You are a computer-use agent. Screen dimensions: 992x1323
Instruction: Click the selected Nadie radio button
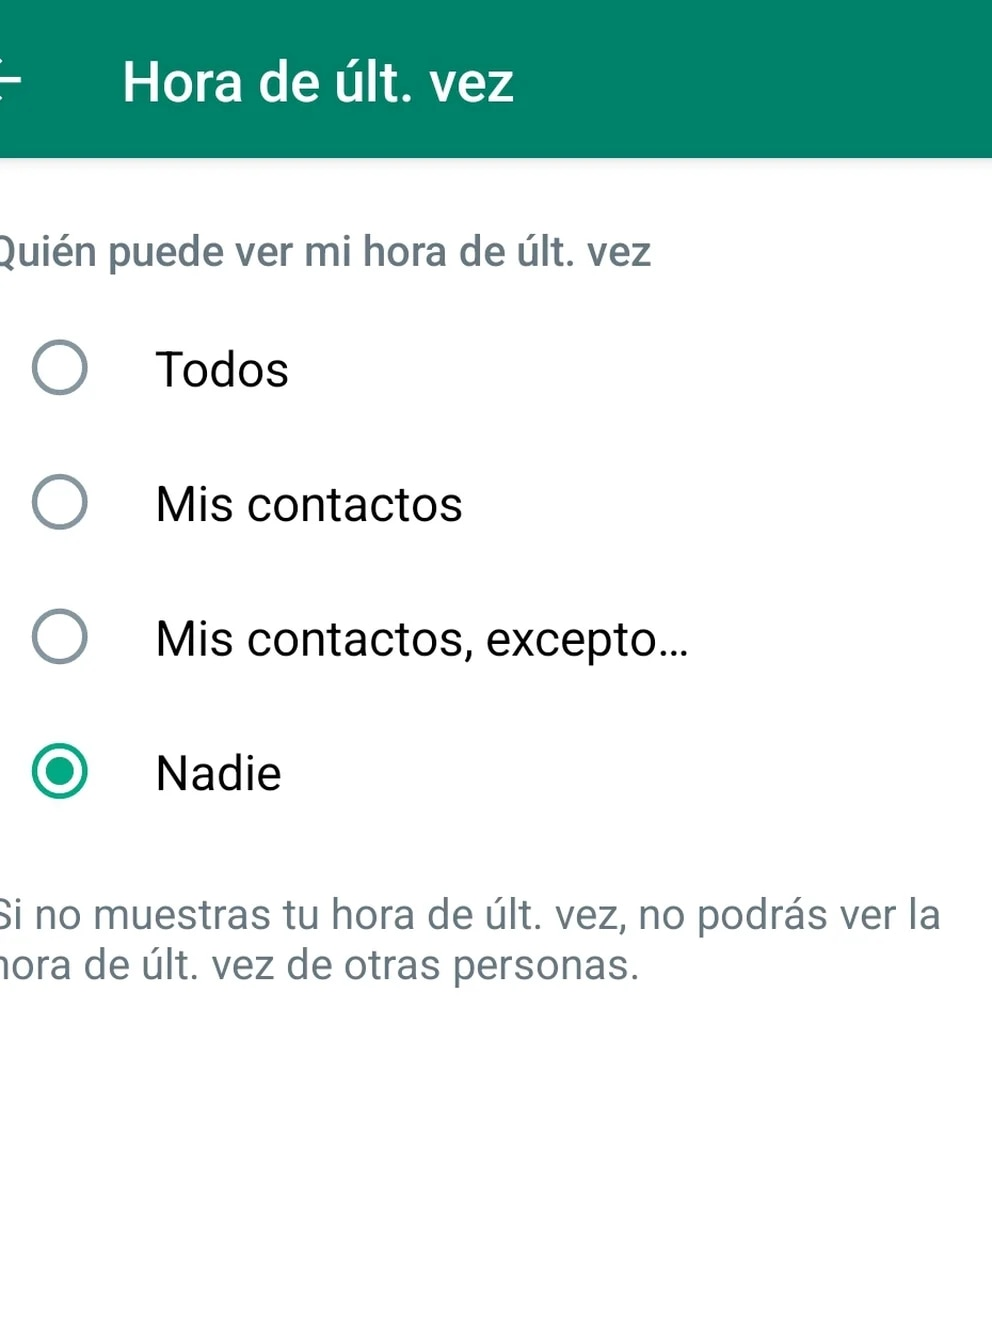pyautogui.click(x=60, y=772)
